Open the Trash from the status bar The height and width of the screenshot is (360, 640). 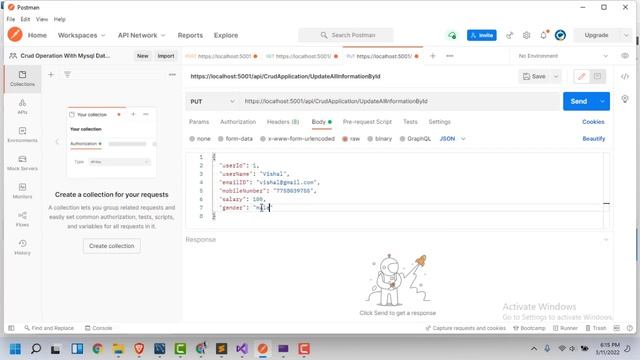coord(596,328)
